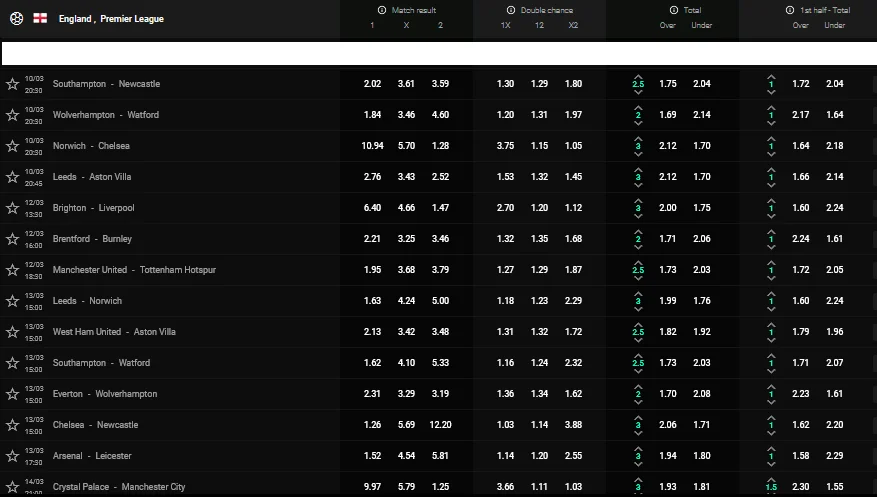This screenshot has width=877, height=497.
Task: Star the Brighton - Liverpool match
Action: coord(12,208)
